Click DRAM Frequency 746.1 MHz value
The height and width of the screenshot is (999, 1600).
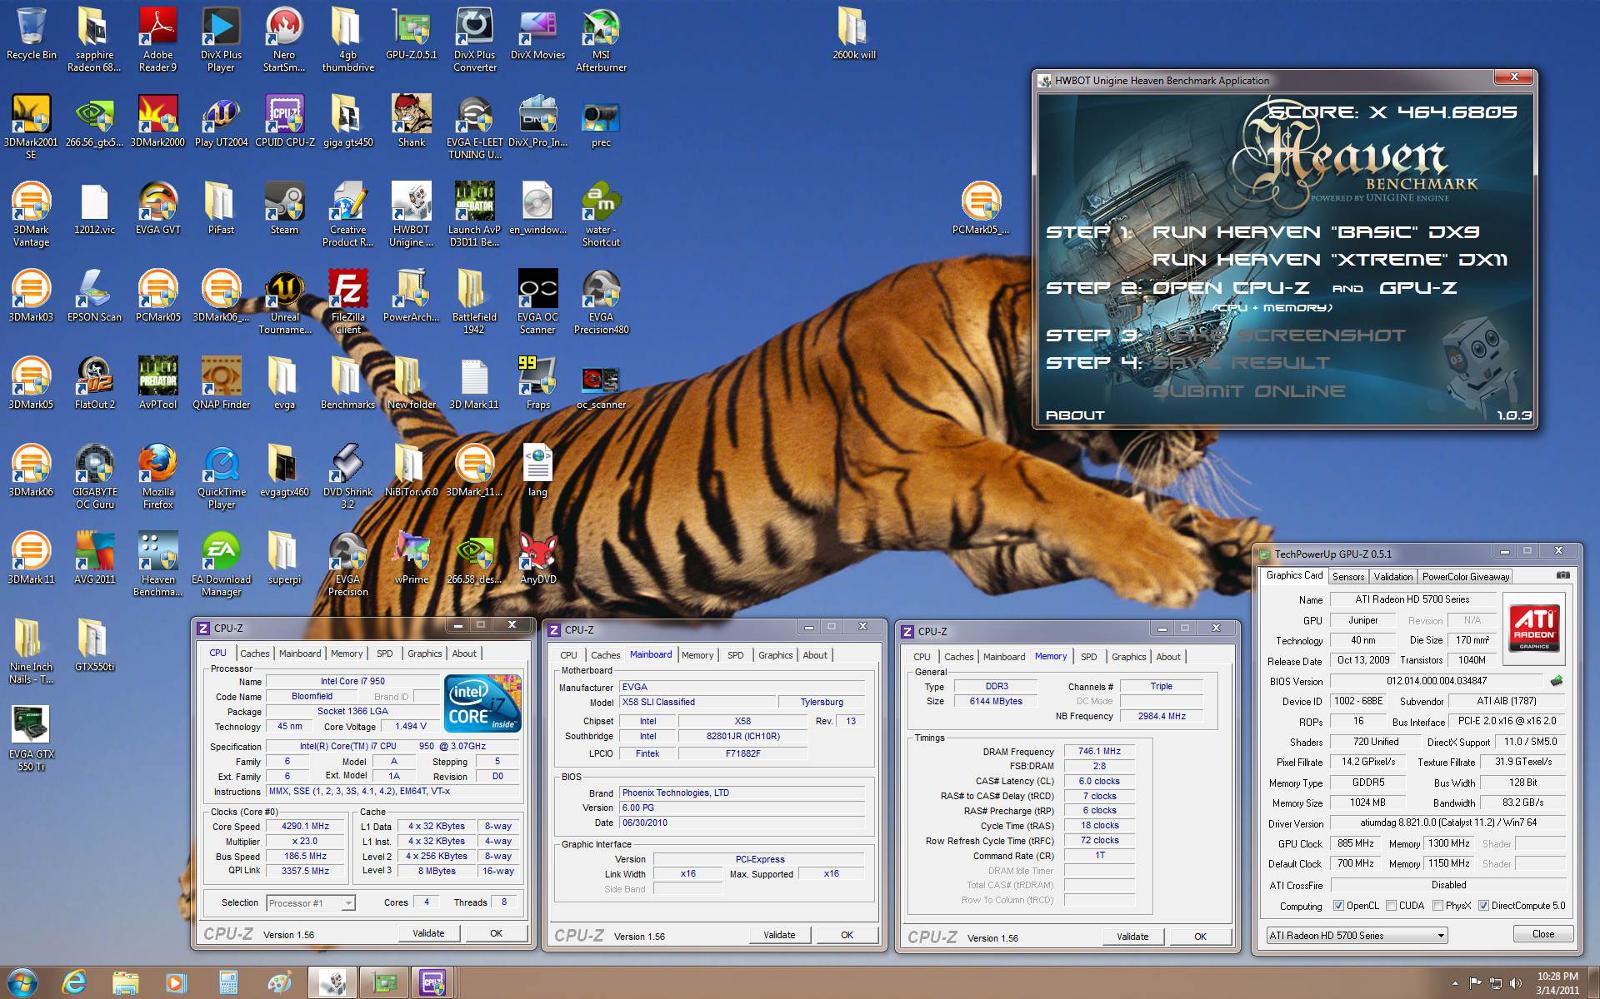[x=1099, y=751]
